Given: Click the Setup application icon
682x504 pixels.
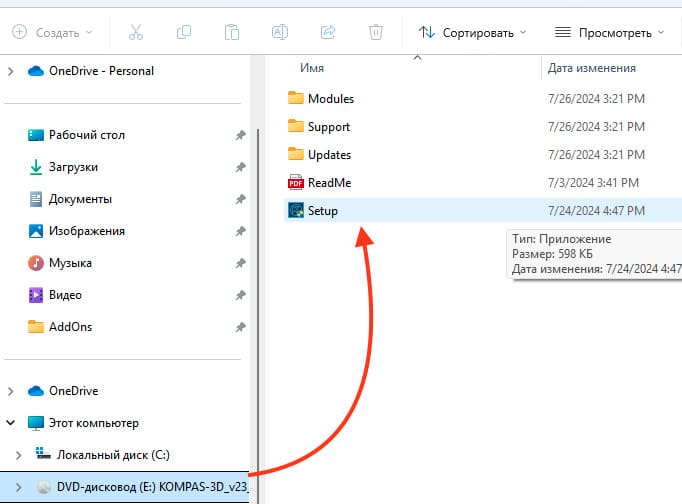Looking at the screenshot, I should (x=296, y=210).
